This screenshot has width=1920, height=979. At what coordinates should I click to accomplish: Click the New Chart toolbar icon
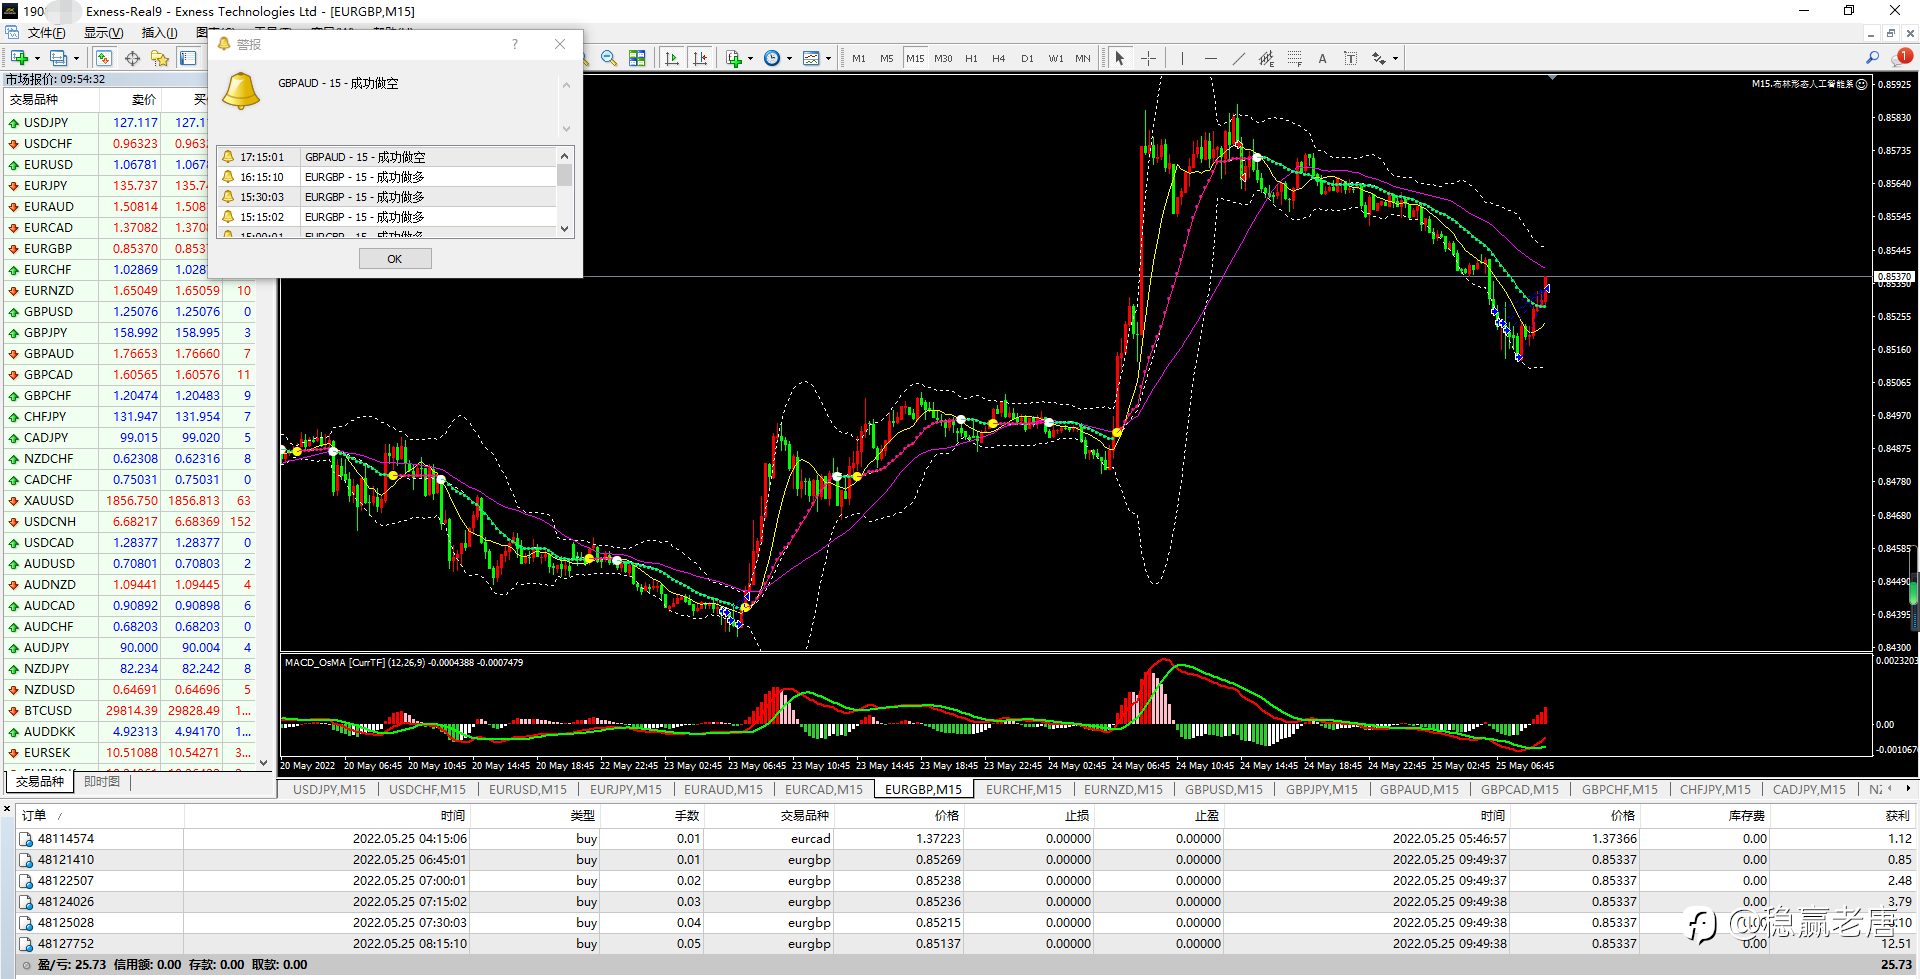[x=19, y=58]
